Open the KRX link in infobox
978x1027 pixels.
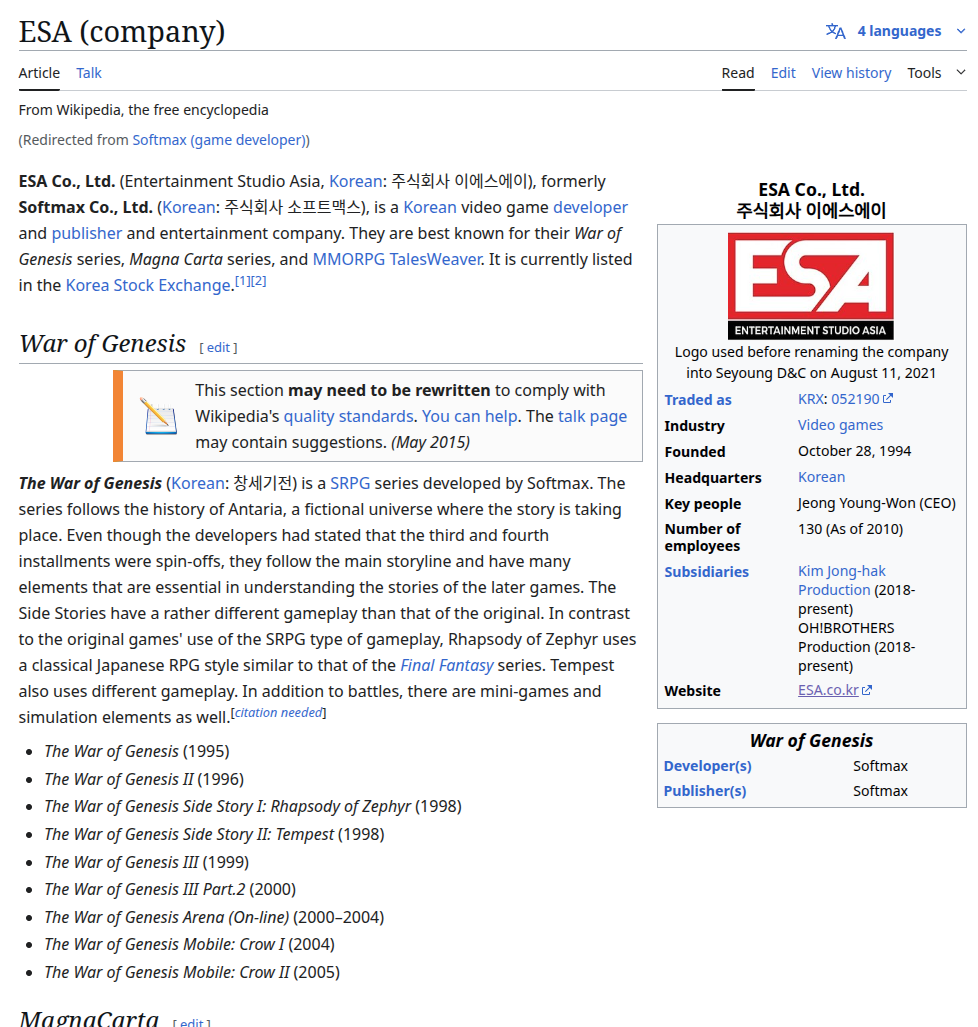click(x=810, y=400)
